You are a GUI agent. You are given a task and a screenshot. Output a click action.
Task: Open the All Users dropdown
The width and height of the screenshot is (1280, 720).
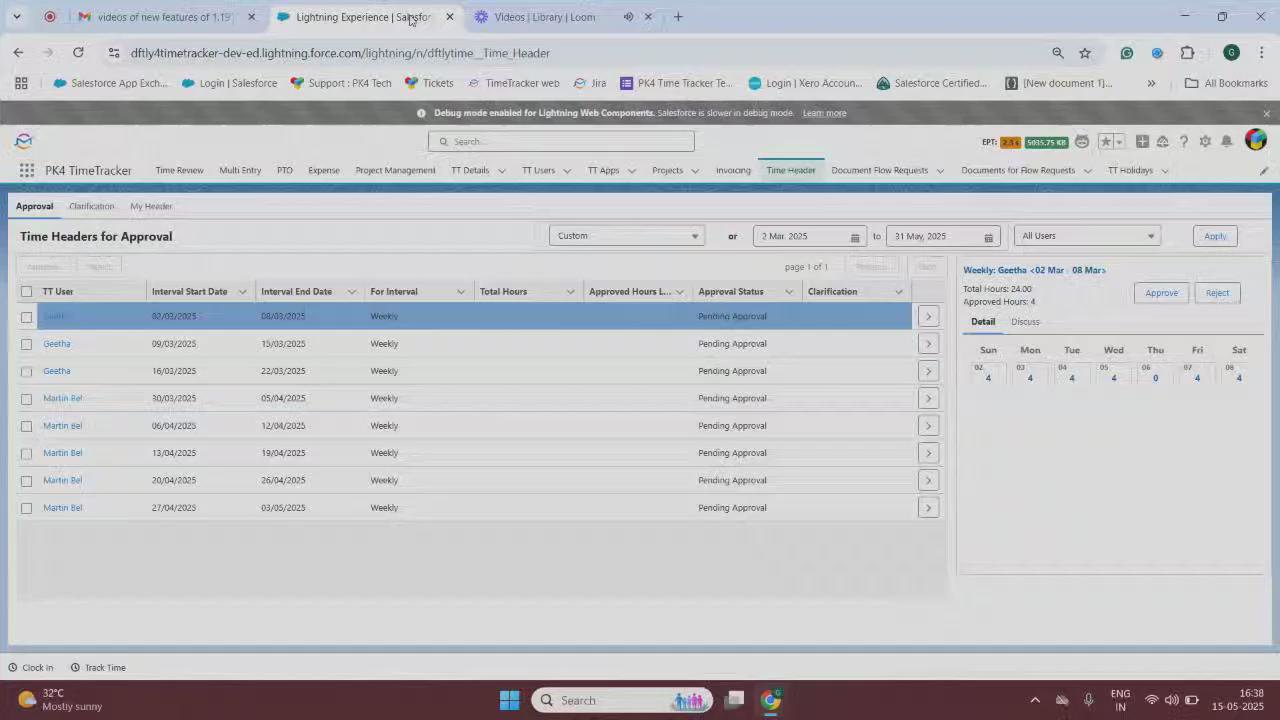(x=1087, y=236)
